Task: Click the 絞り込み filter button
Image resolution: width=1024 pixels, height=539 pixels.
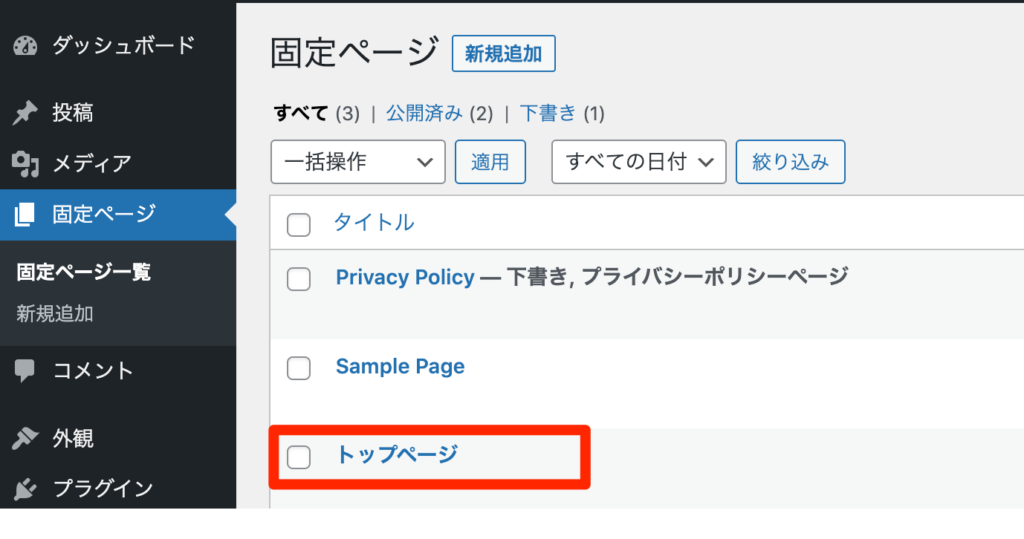Action: coord(790,161)
